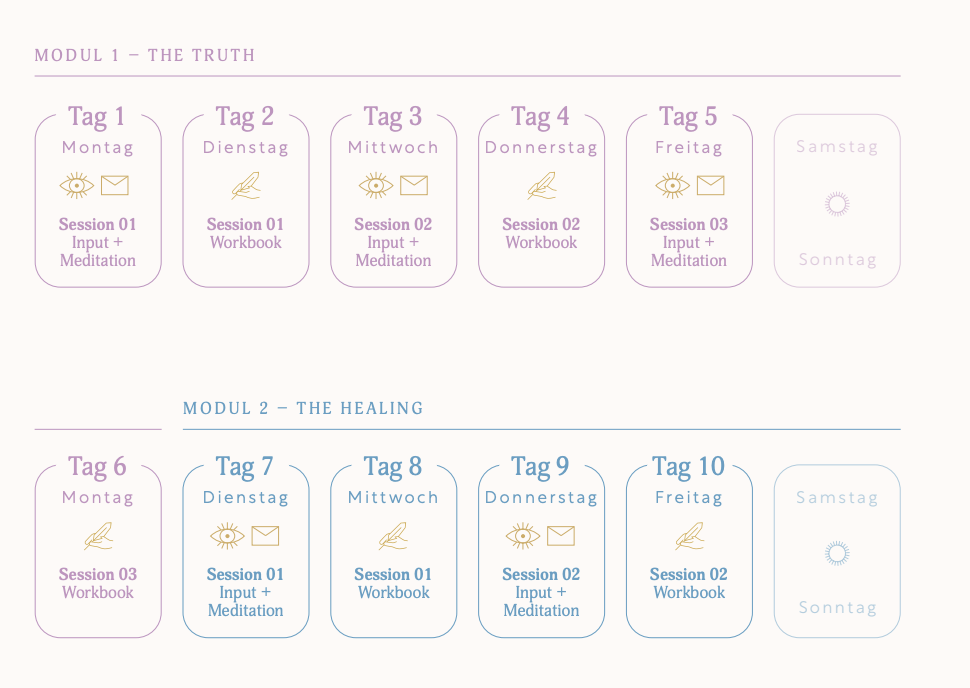Click the quill icon in Tag 10 Freitag
This screenshot has width=970, height=688.
(690, 536)
